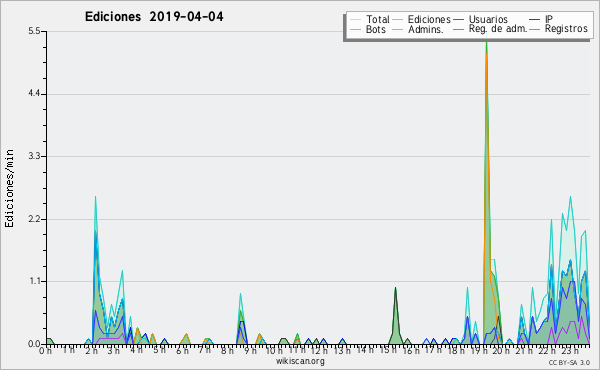
Task: Click the 2.2 y-axis value
Action: [34, 219]
